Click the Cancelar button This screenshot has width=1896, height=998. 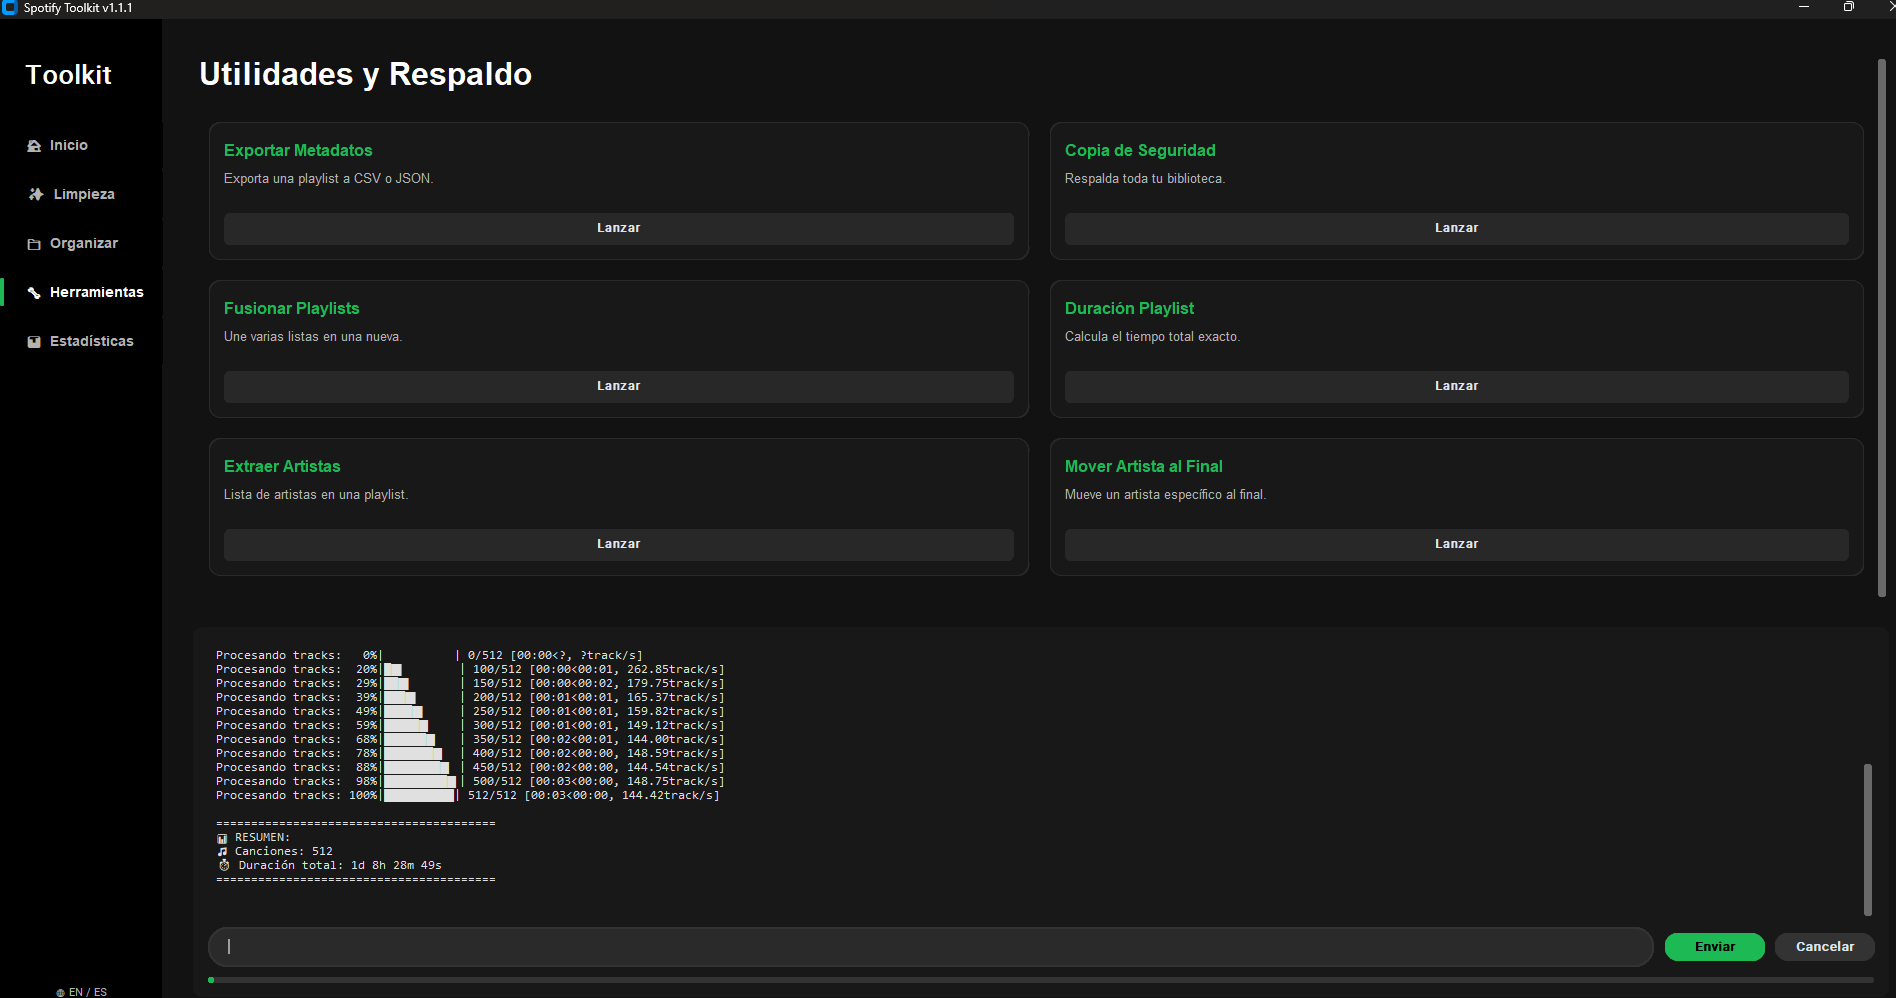(1824, 947)
